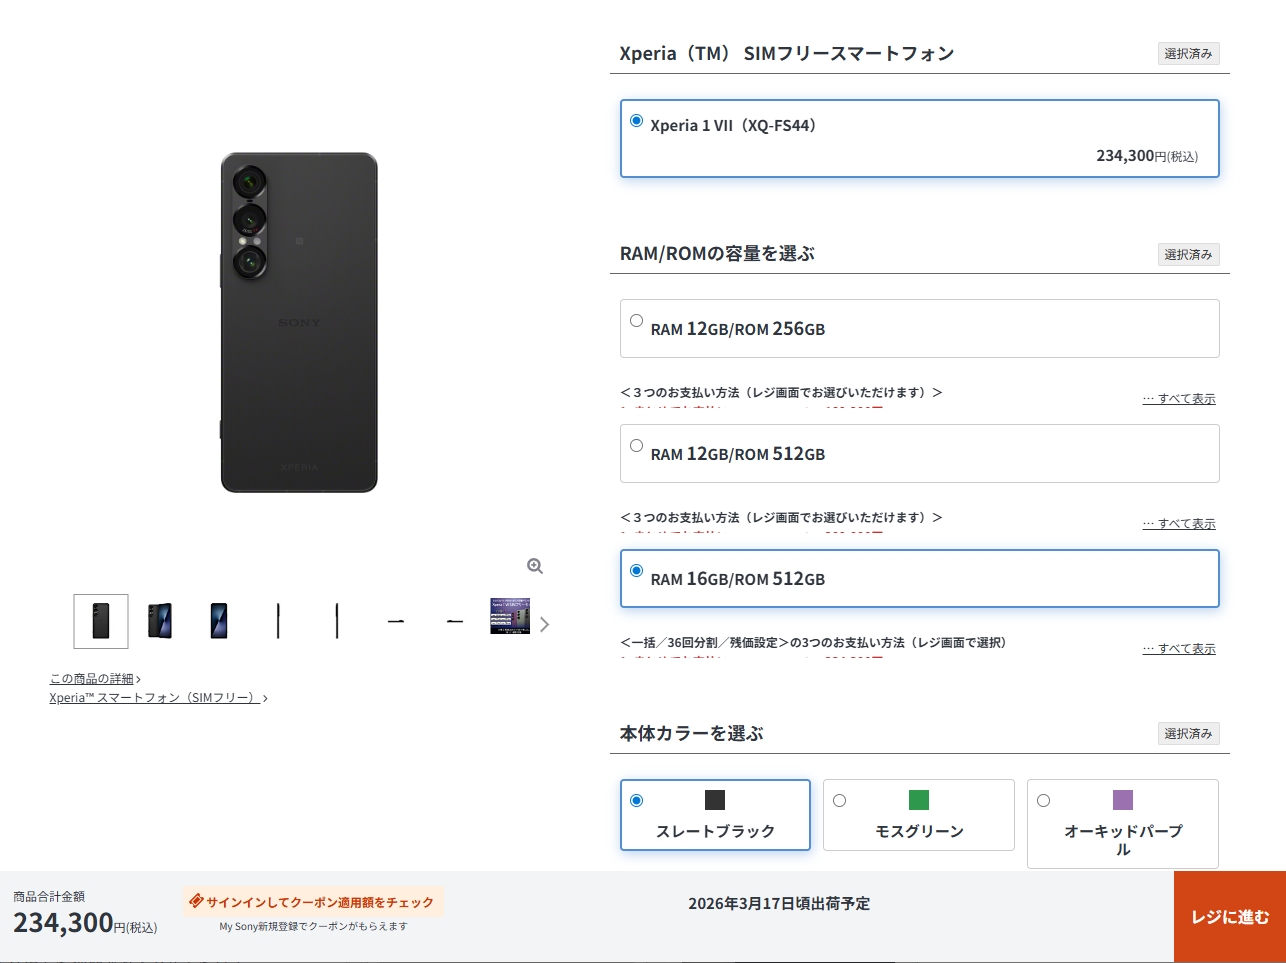Pick the モスグリーン green color swatch

click(919, 800)
